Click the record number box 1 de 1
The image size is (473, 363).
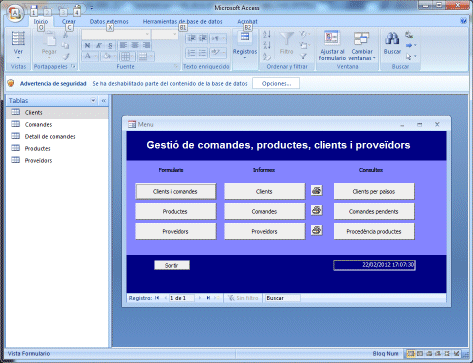click(x=181, y=298)
